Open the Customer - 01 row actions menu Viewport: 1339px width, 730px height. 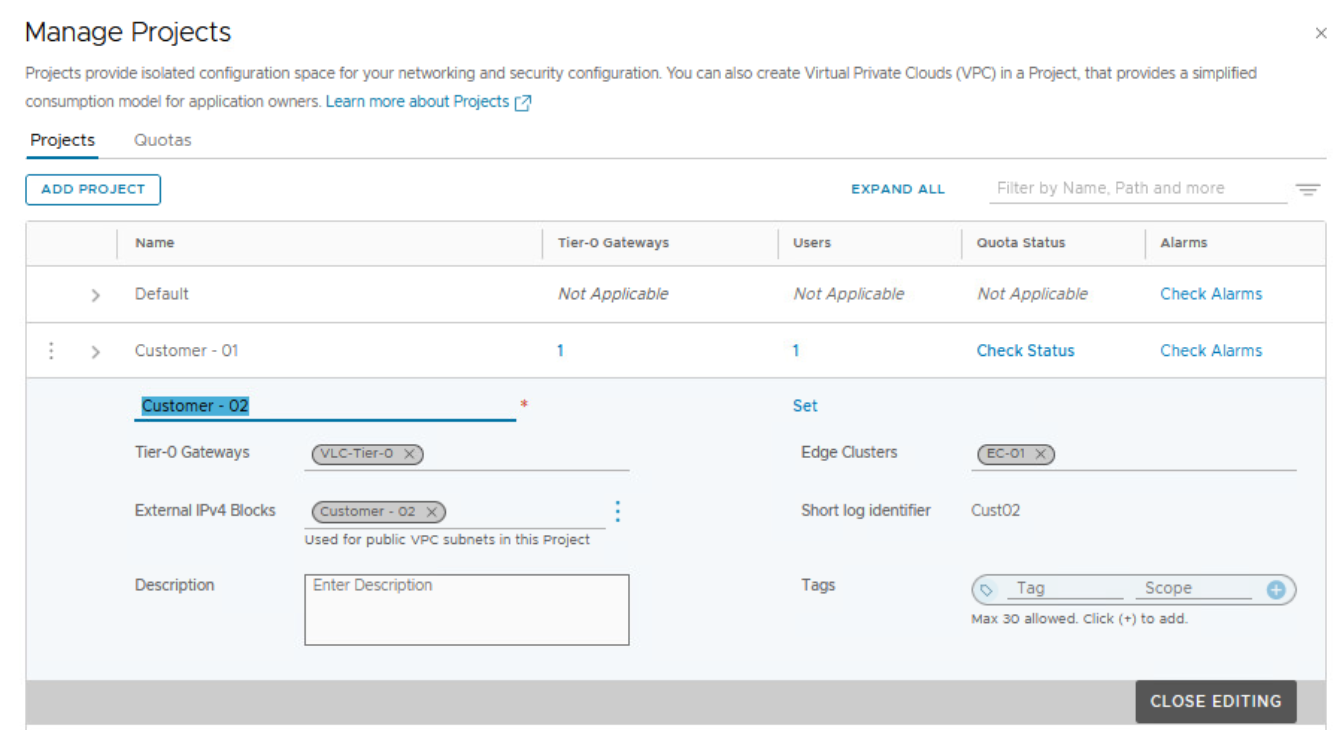coord(52,351)
